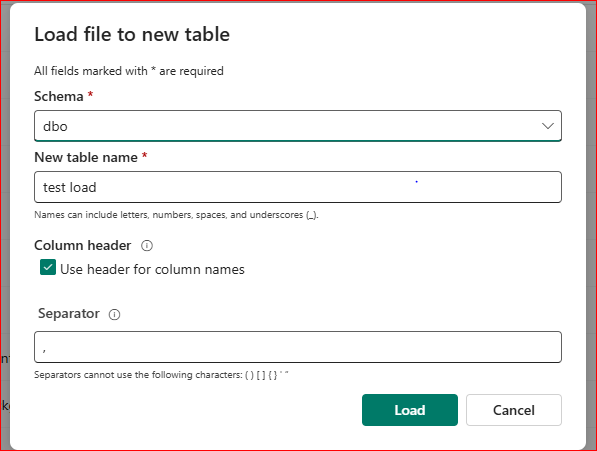The height and width of the screenshot is (451, 597).
Task: Click the 'New table name' label
Action: click(86, 157)
